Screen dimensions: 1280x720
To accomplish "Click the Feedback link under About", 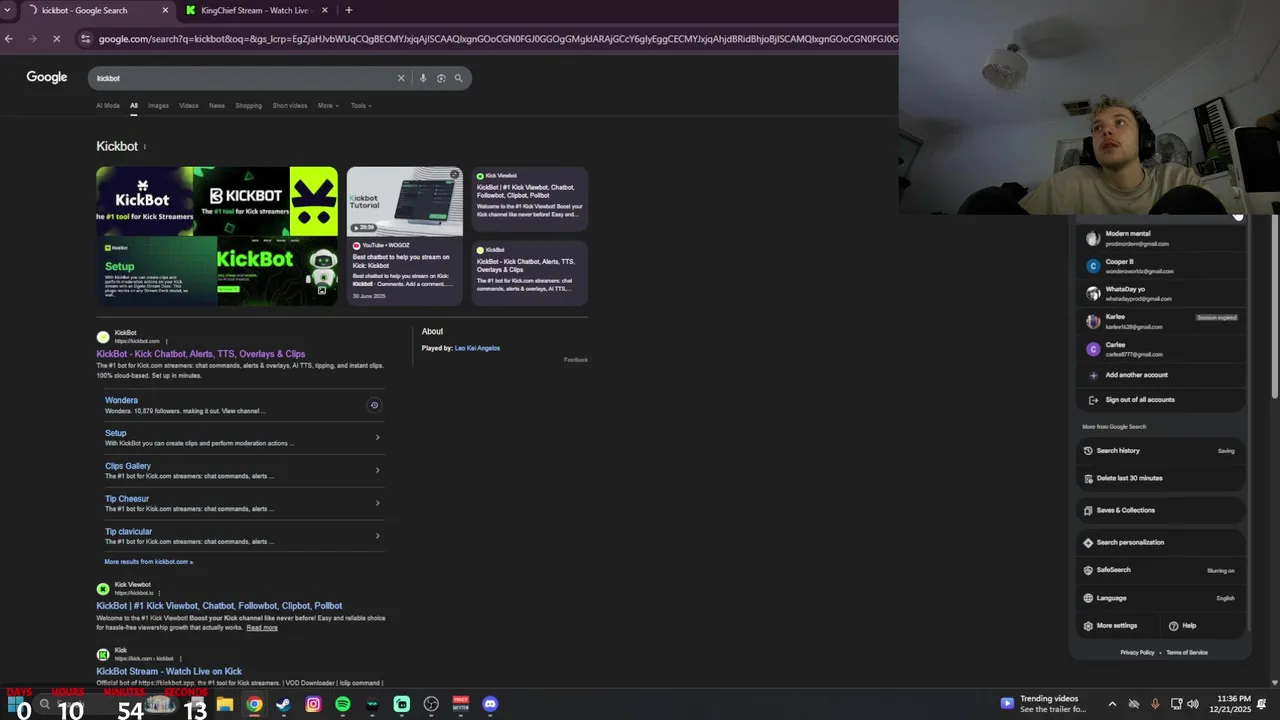I will tap(576, 360).
